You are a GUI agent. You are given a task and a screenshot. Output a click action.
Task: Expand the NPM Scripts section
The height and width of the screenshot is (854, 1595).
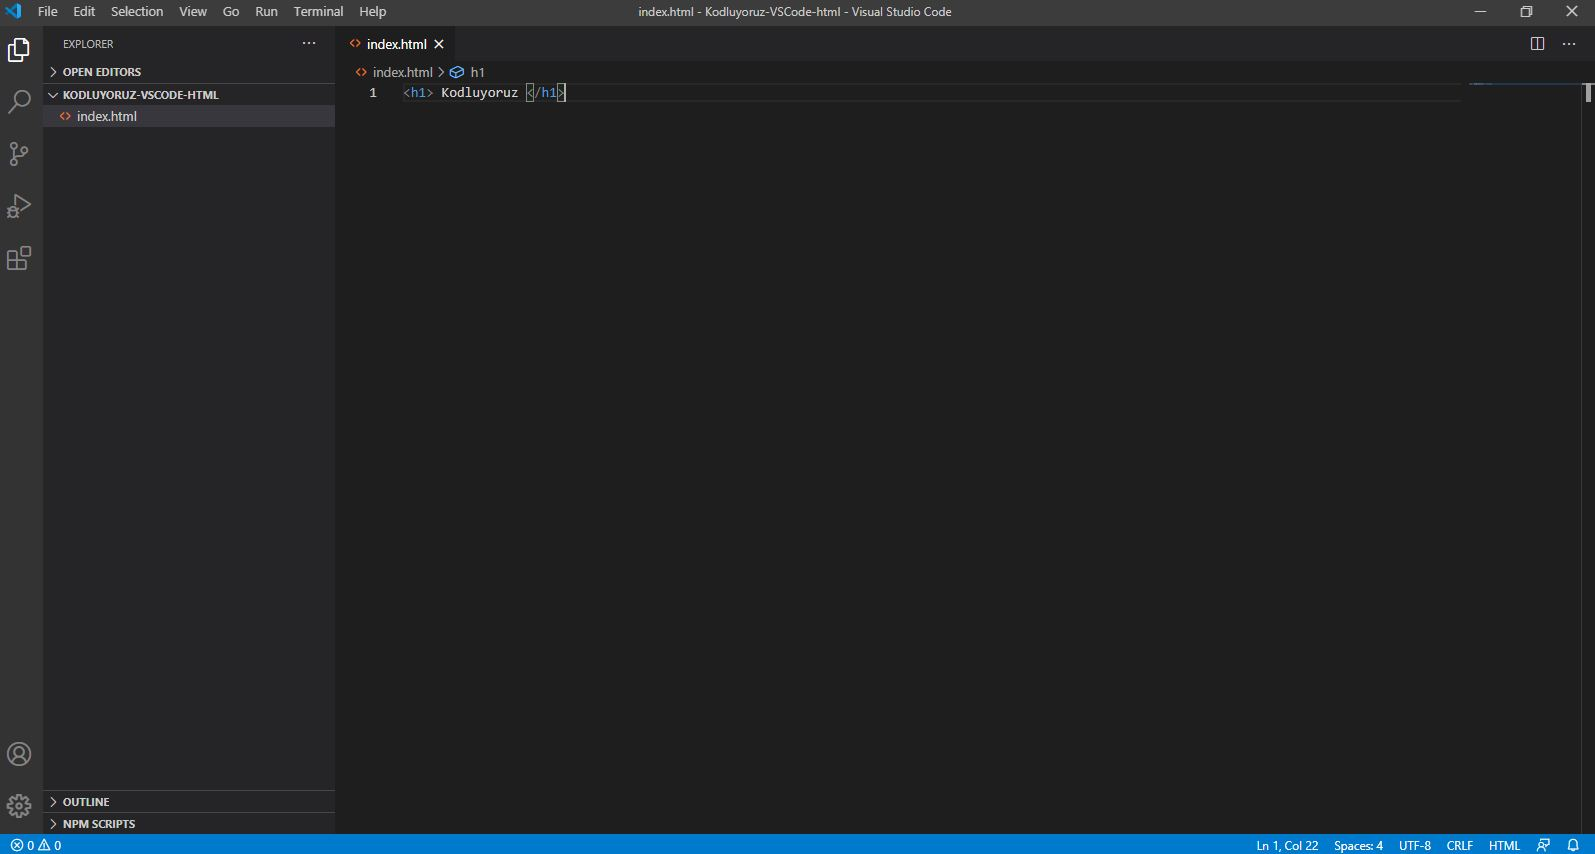click(98, 824)
